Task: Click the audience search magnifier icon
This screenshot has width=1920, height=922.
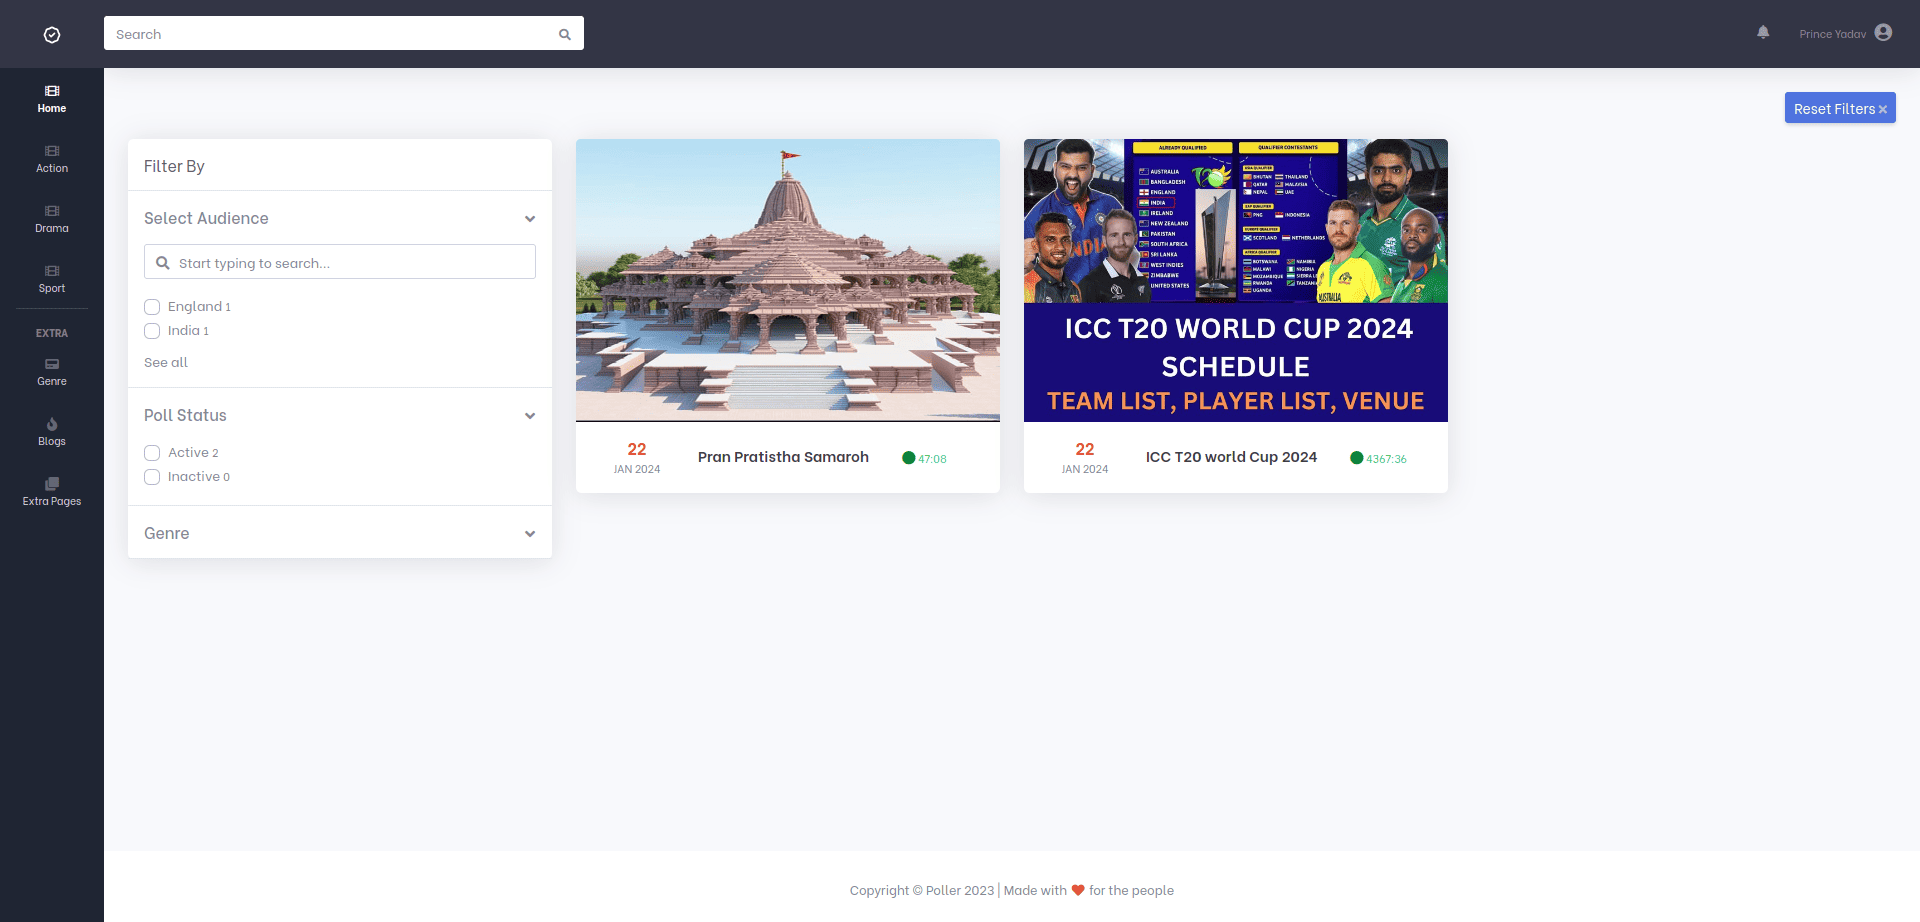Action: [163, 263]
